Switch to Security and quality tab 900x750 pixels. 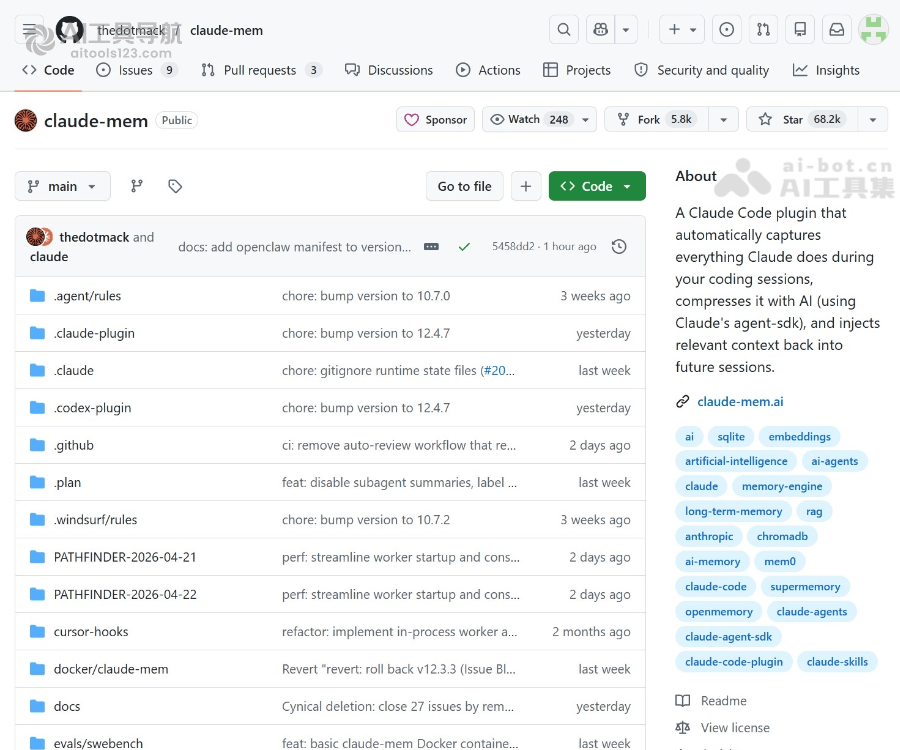[x=701, y=70]
